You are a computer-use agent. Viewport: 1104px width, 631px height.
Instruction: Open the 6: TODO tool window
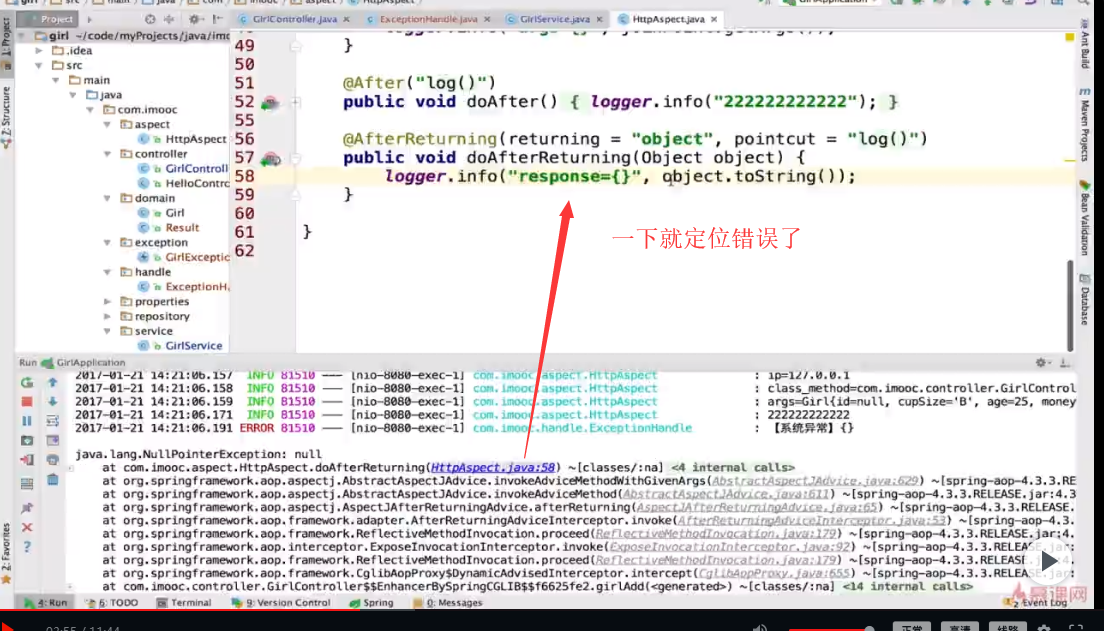tap(111, 603)
